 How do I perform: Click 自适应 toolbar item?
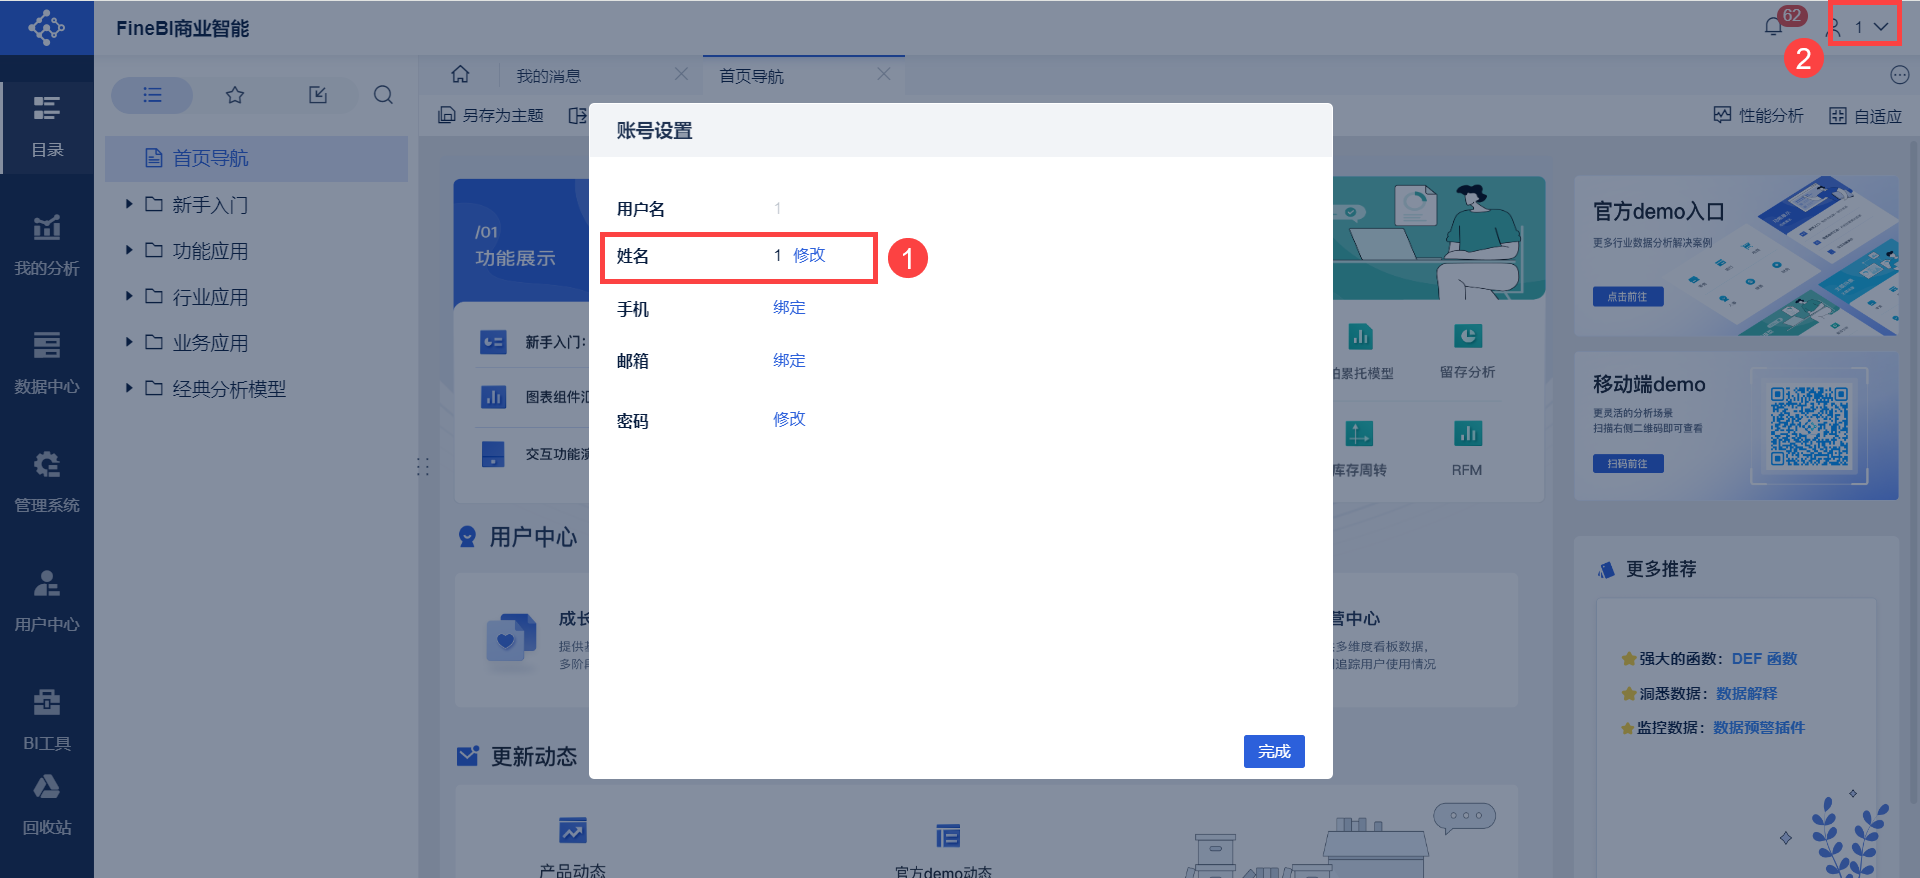1865,116
